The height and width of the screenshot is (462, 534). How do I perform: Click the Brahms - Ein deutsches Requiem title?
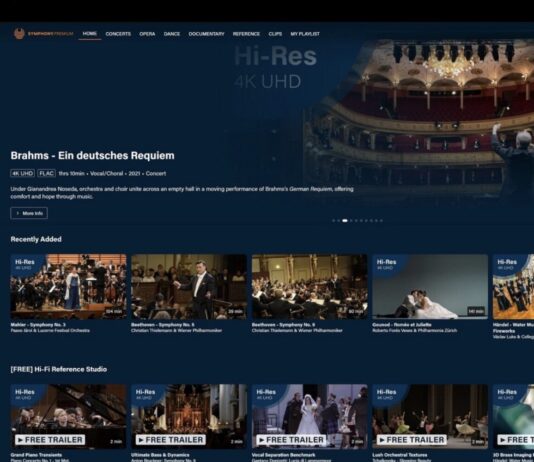[92, 156]
